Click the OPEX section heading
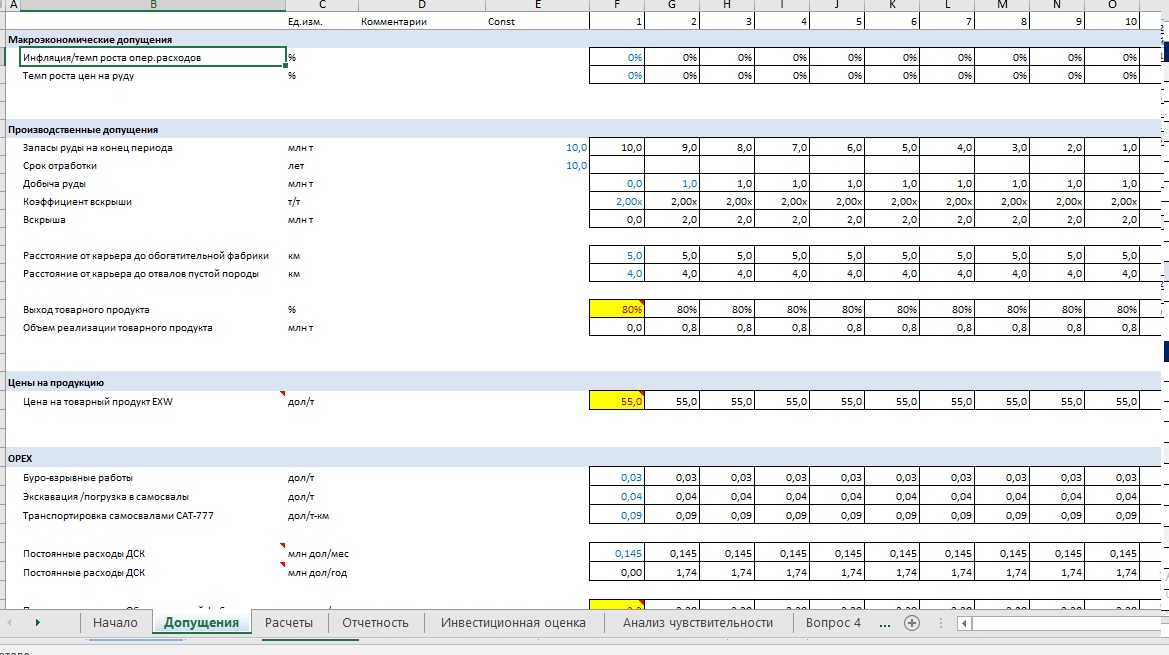Image resolution: width=1169 pixels, height=655 pixels. pos(20,458)
